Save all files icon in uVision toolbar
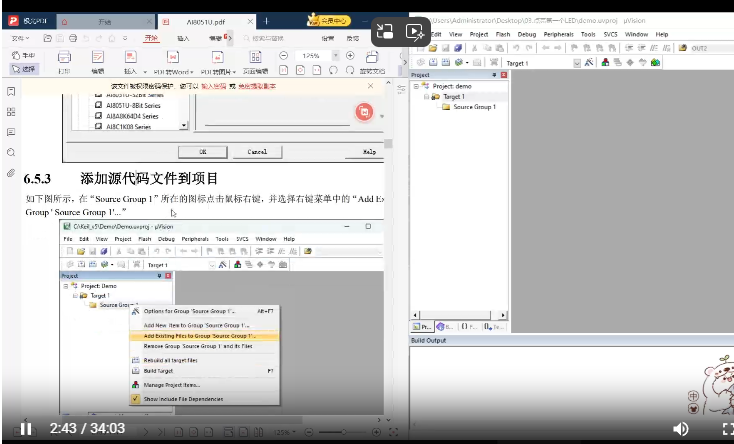Viewport: 734px width, 444px height. pyautogui.click(x=458, y=48)
